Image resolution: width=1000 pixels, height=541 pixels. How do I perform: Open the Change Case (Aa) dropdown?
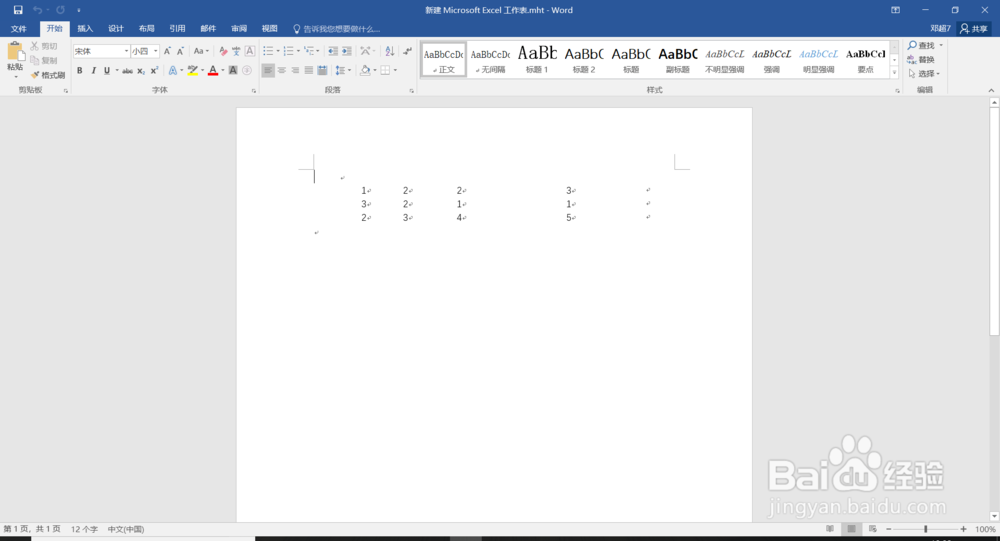point(201,51)
